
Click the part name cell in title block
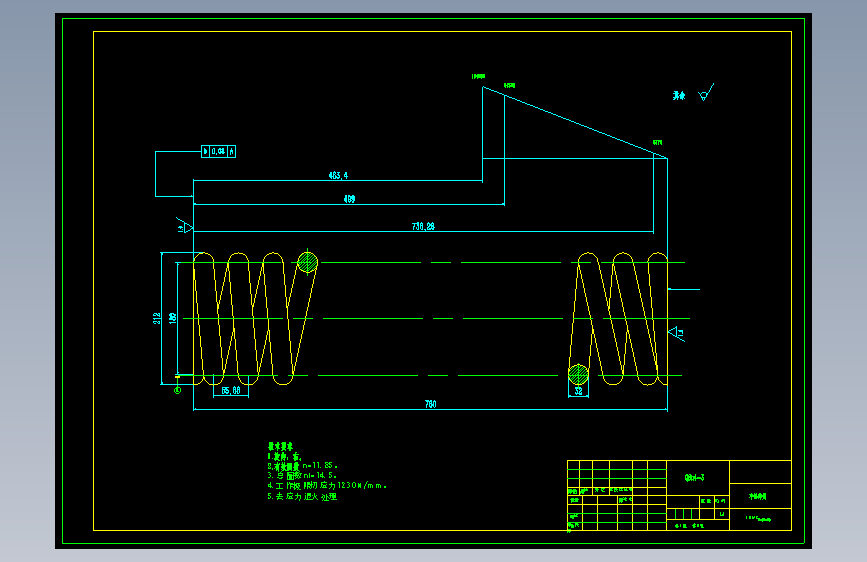point(758,496)
